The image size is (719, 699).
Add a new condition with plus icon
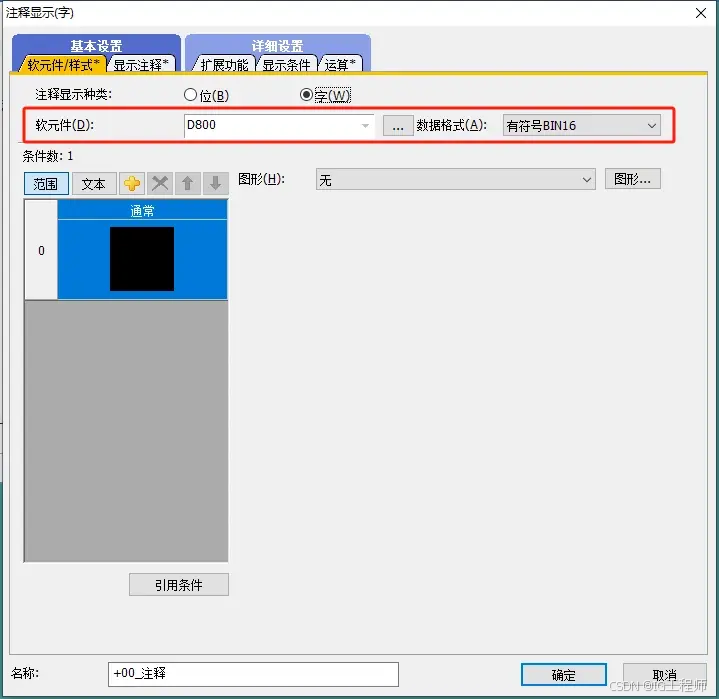(132, 183)
